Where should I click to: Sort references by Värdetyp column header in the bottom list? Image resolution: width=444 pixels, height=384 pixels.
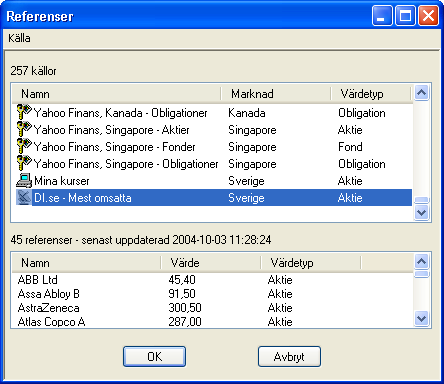[x=311, y=263]
